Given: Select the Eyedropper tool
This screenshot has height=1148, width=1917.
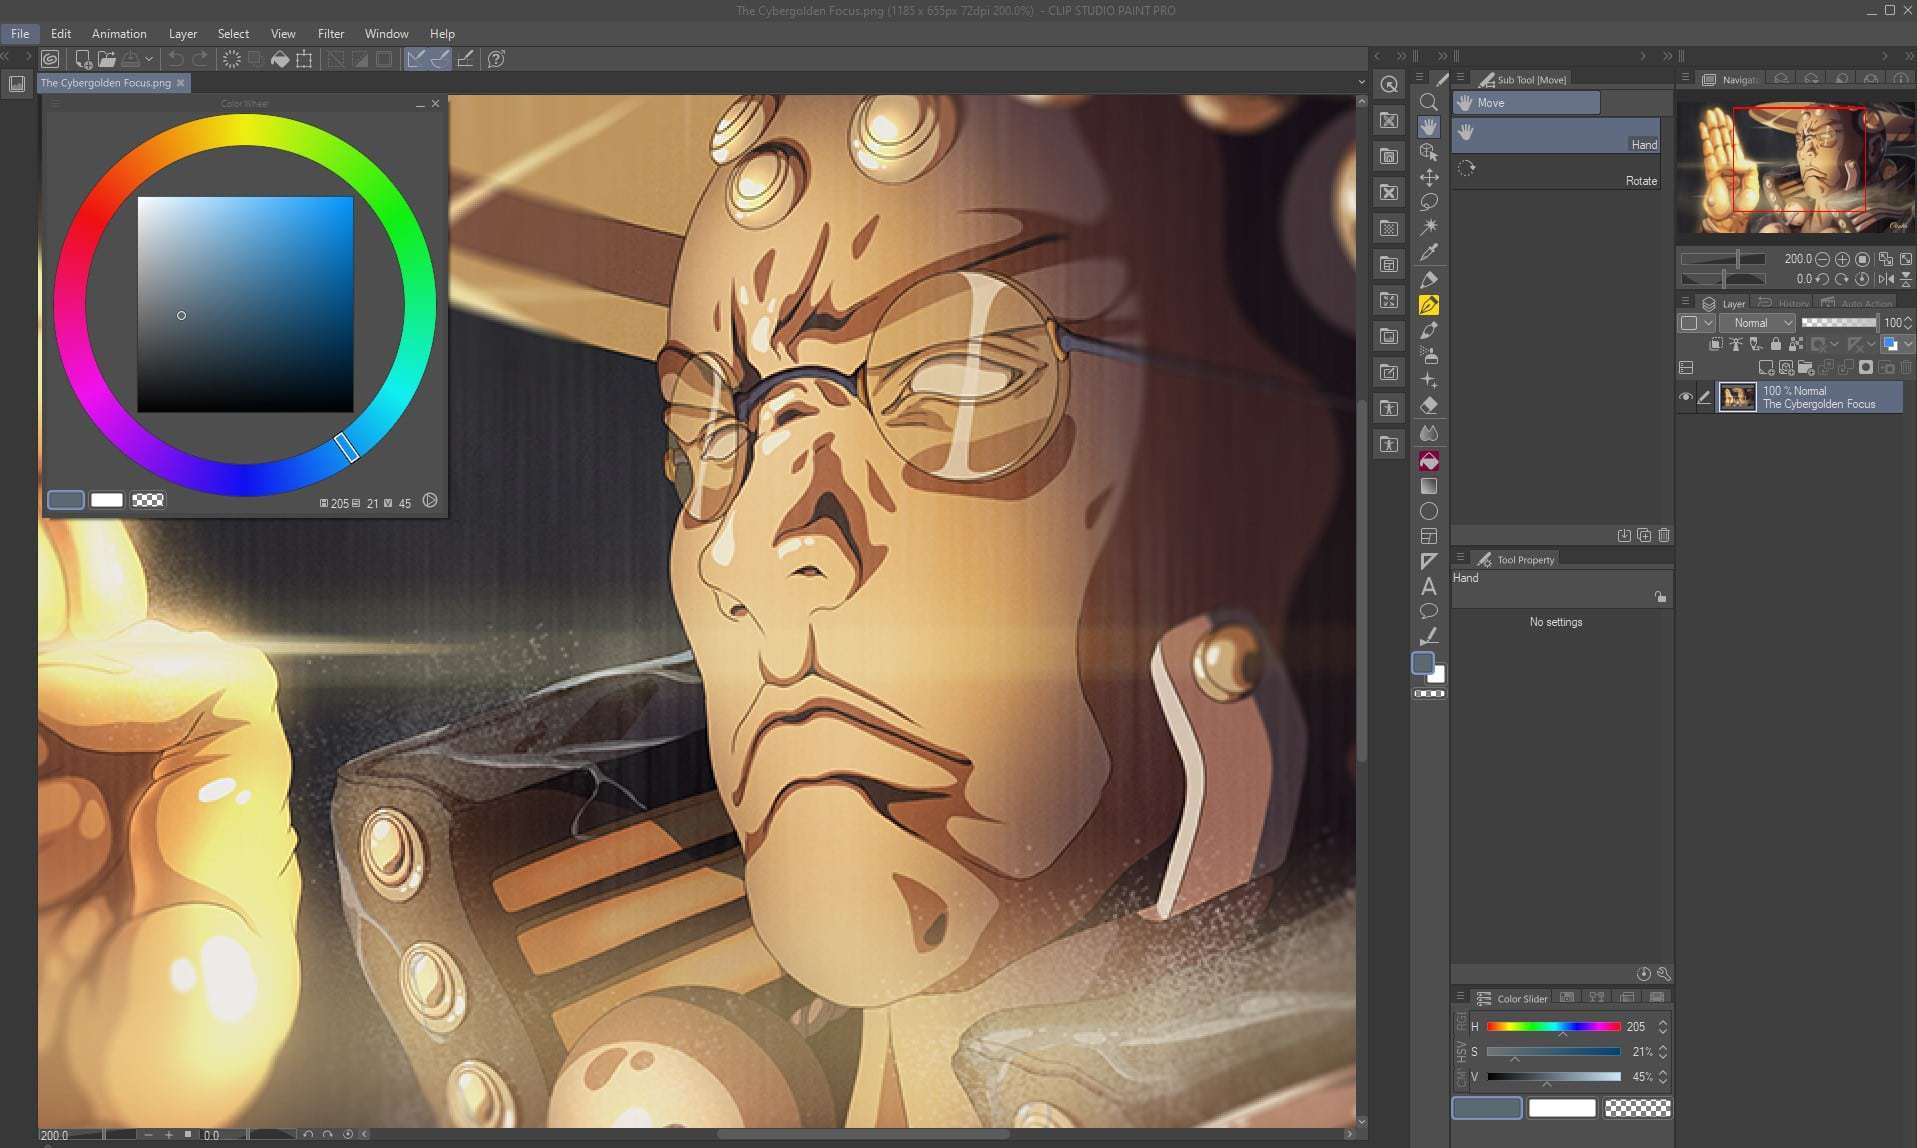Looking at the screenshot, I should pos(1428,252).
